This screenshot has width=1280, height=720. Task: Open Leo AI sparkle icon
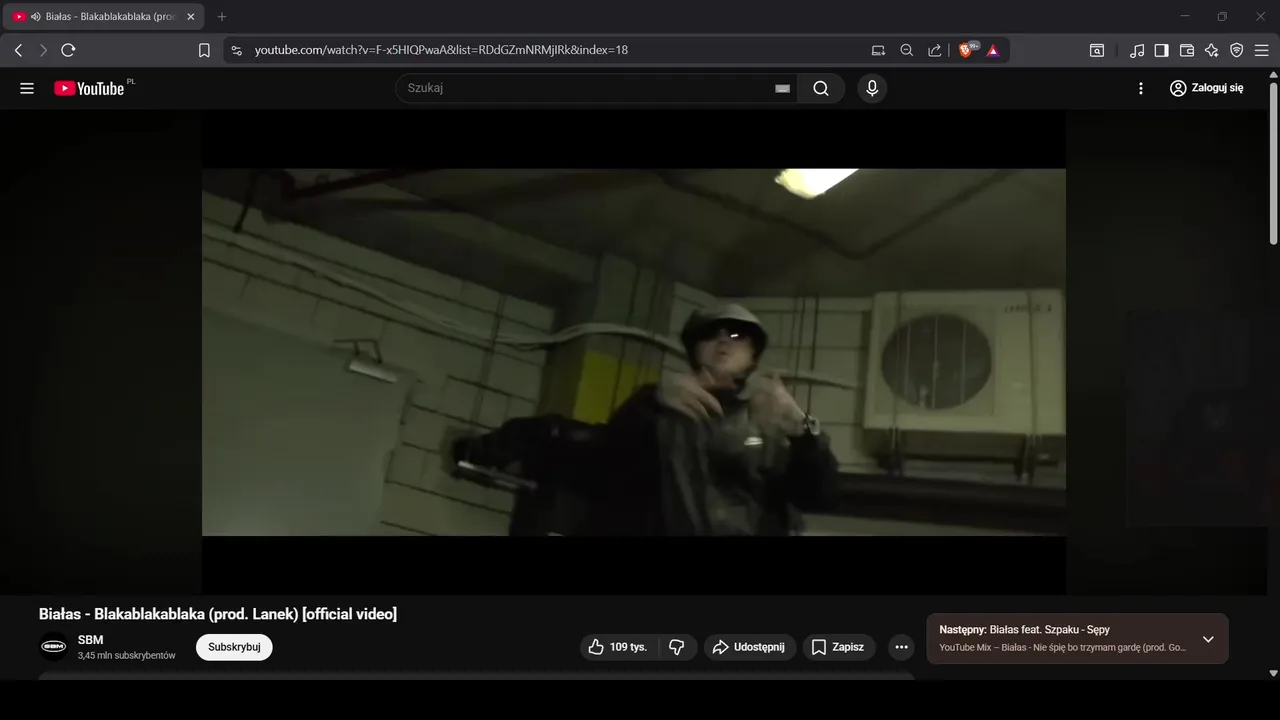click(1212, 50)
